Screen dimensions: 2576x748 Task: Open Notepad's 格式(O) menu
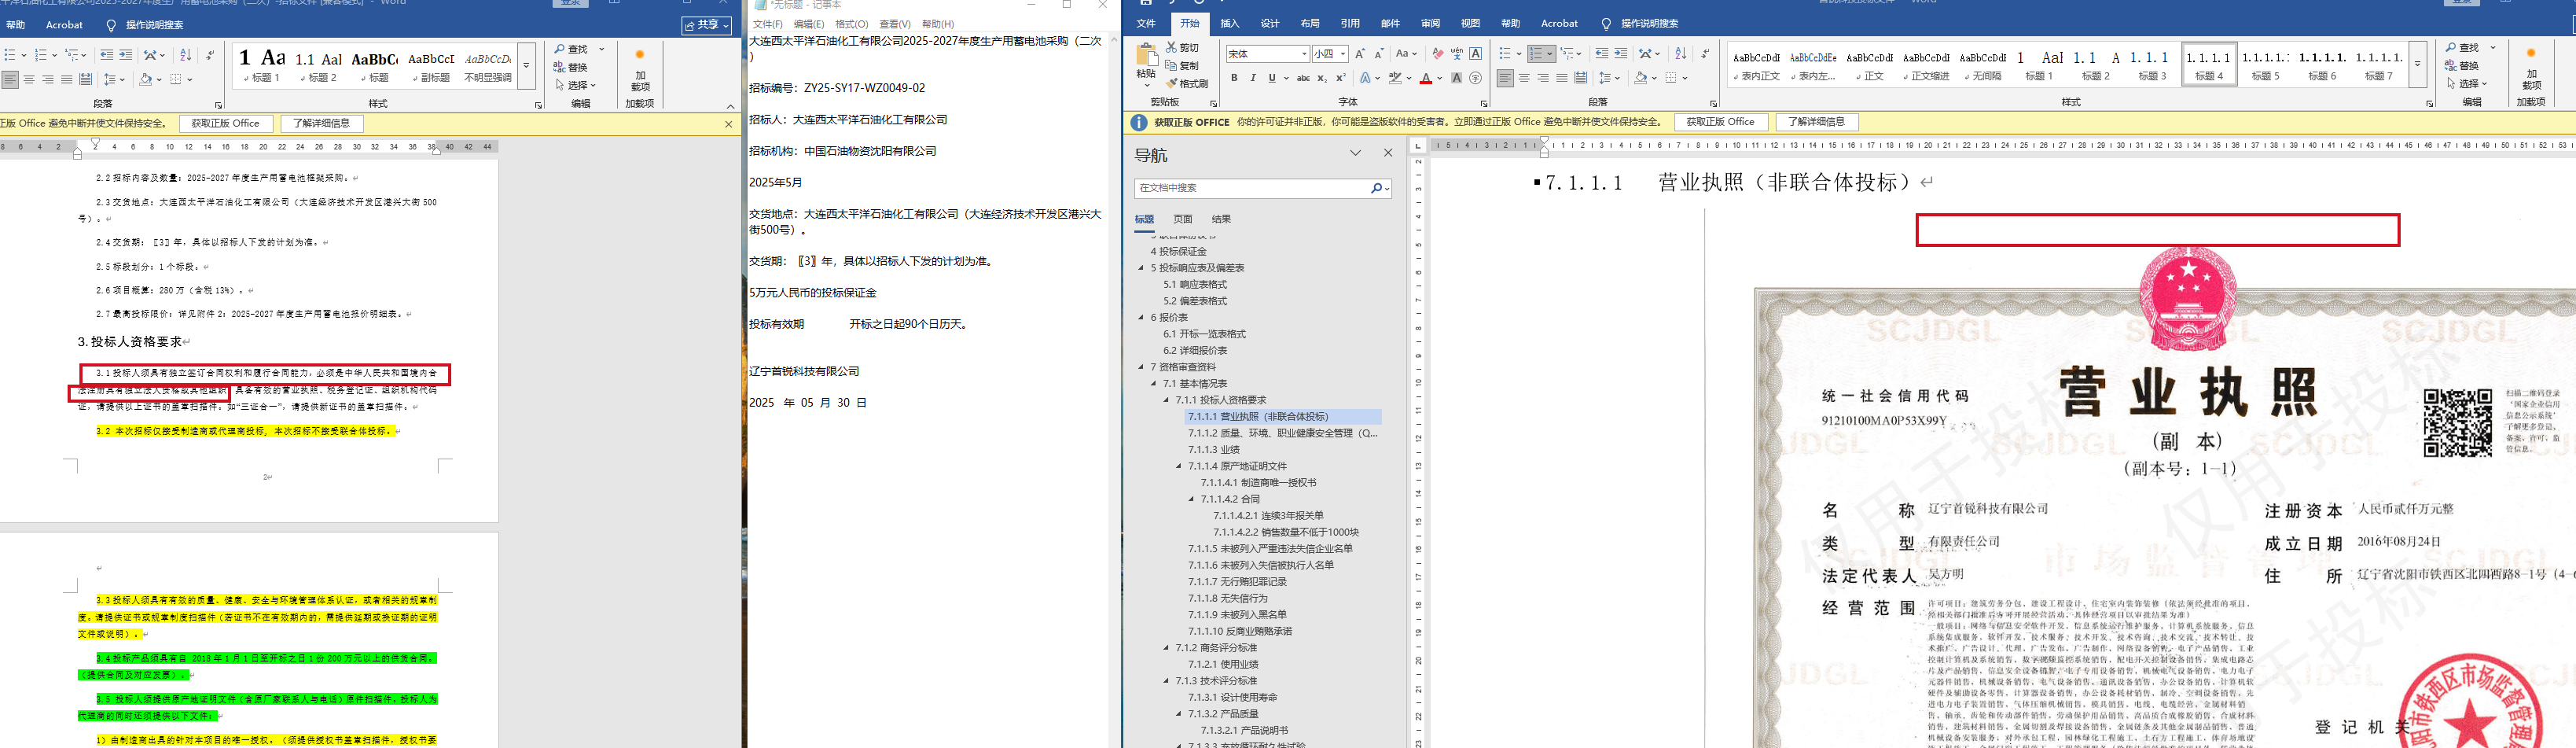coord(852,24)
